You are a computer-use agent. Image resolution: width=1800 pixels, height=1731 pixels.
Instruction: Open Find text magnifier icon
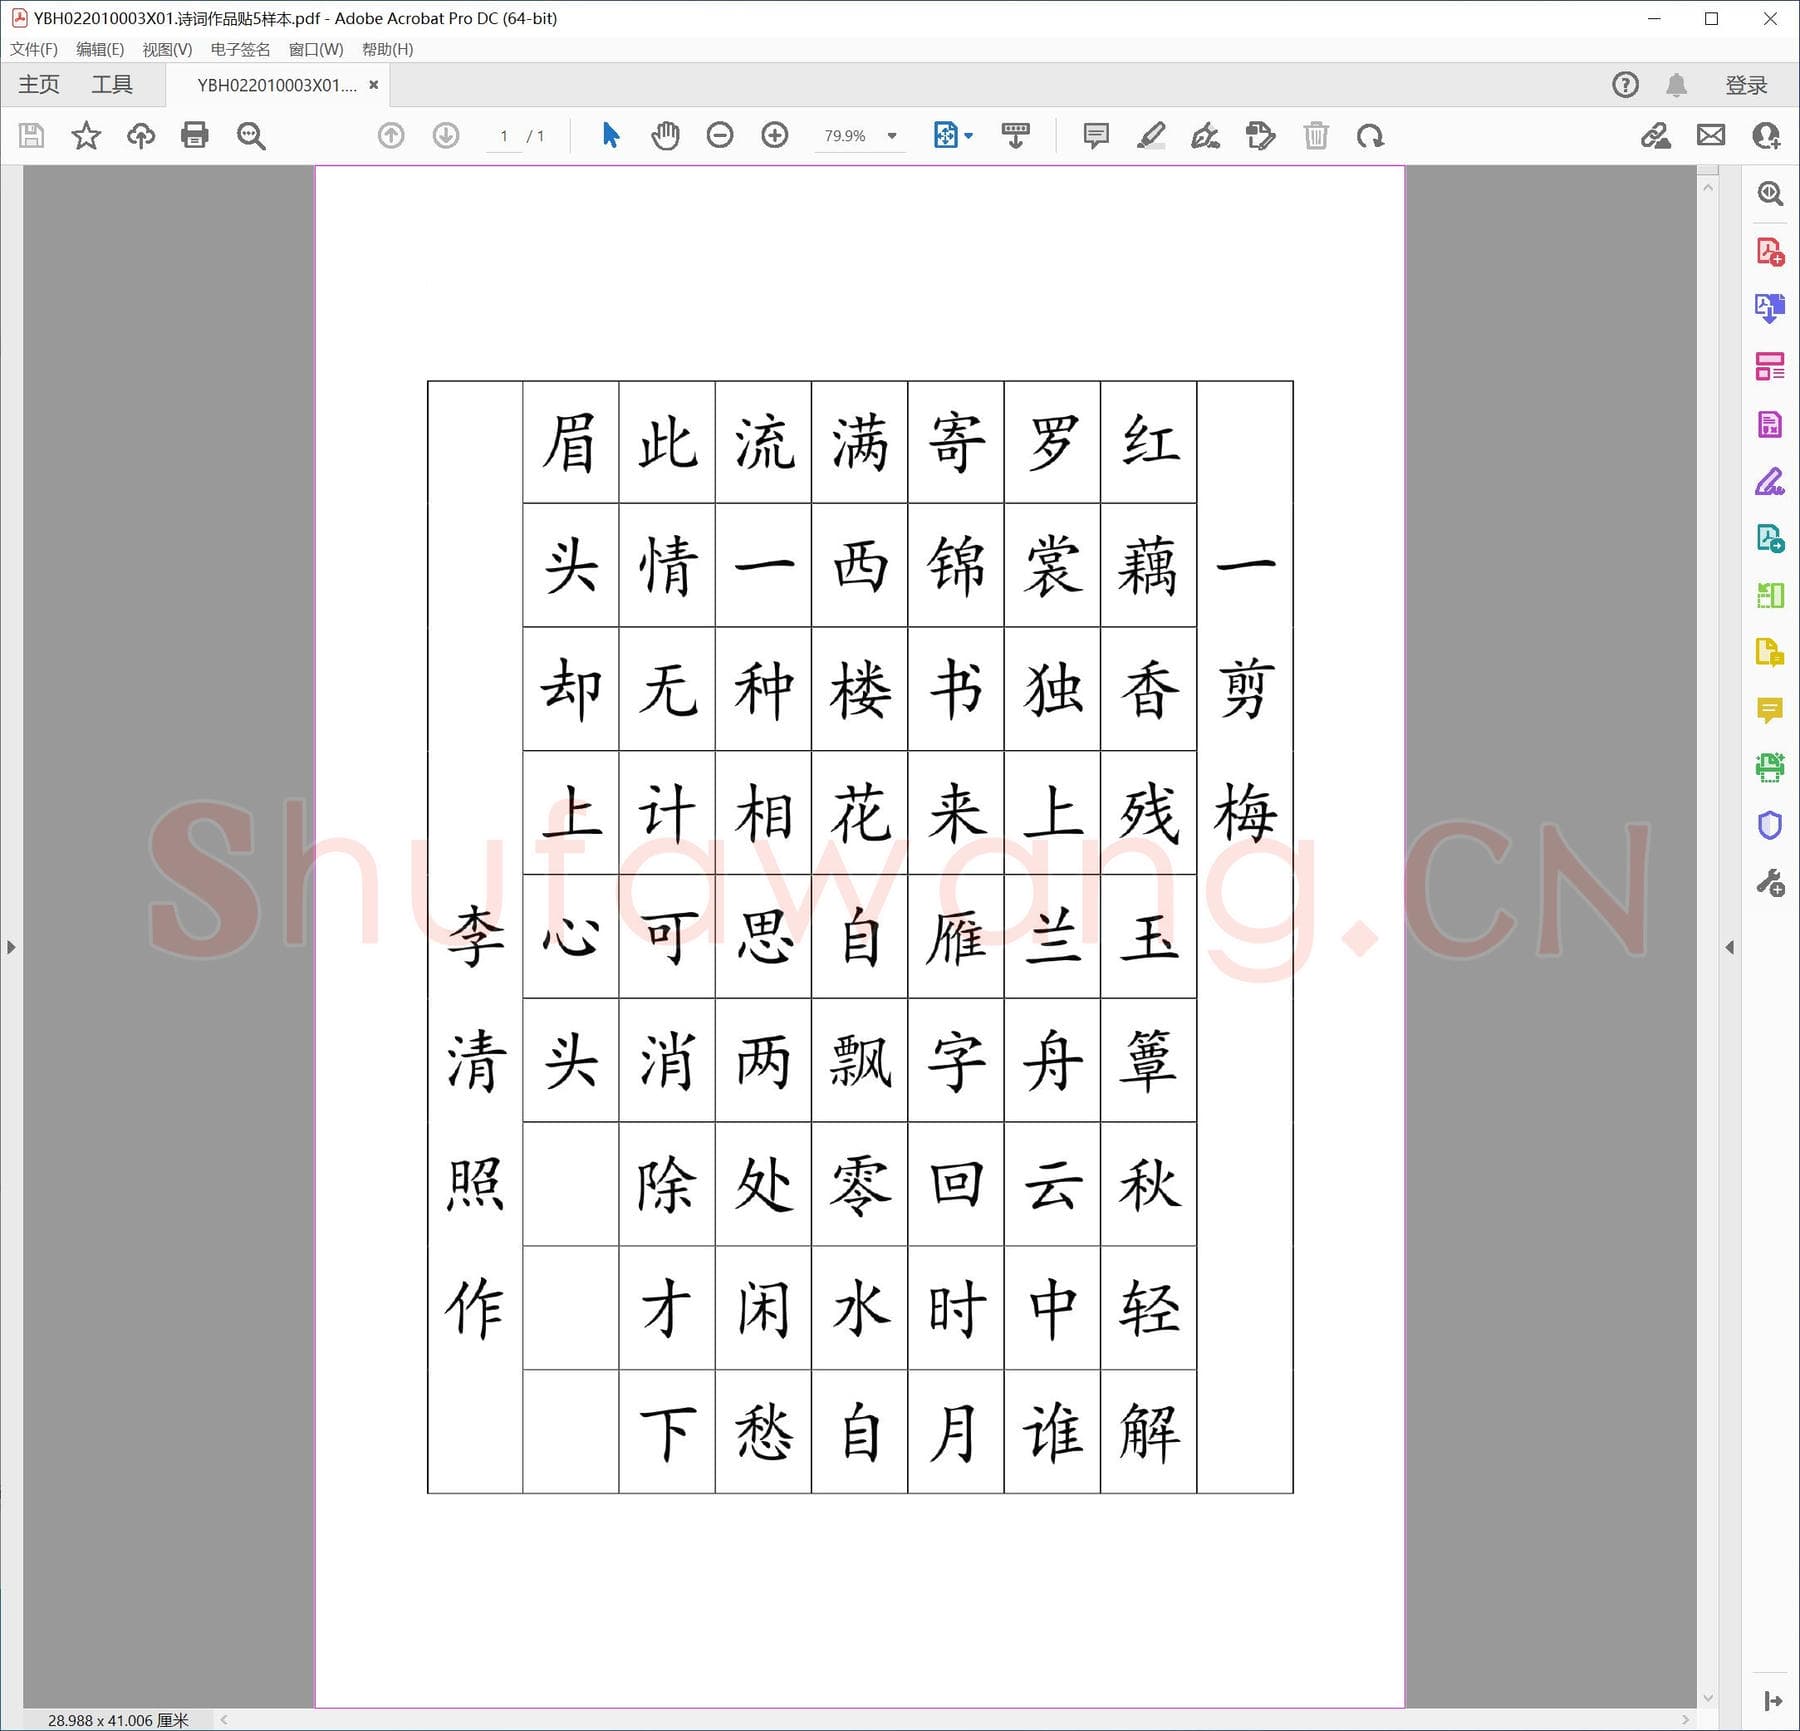251,135
